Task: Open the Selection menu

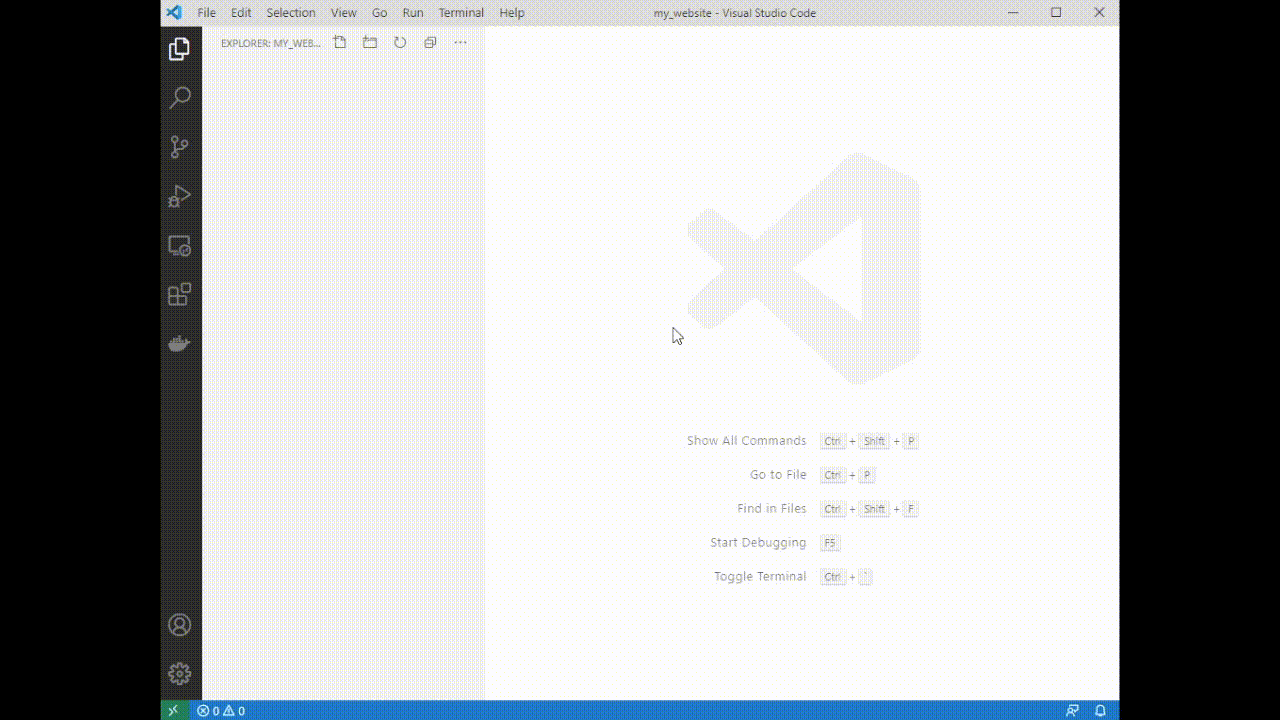Action: pyautogui.click(x=290, y=12)
